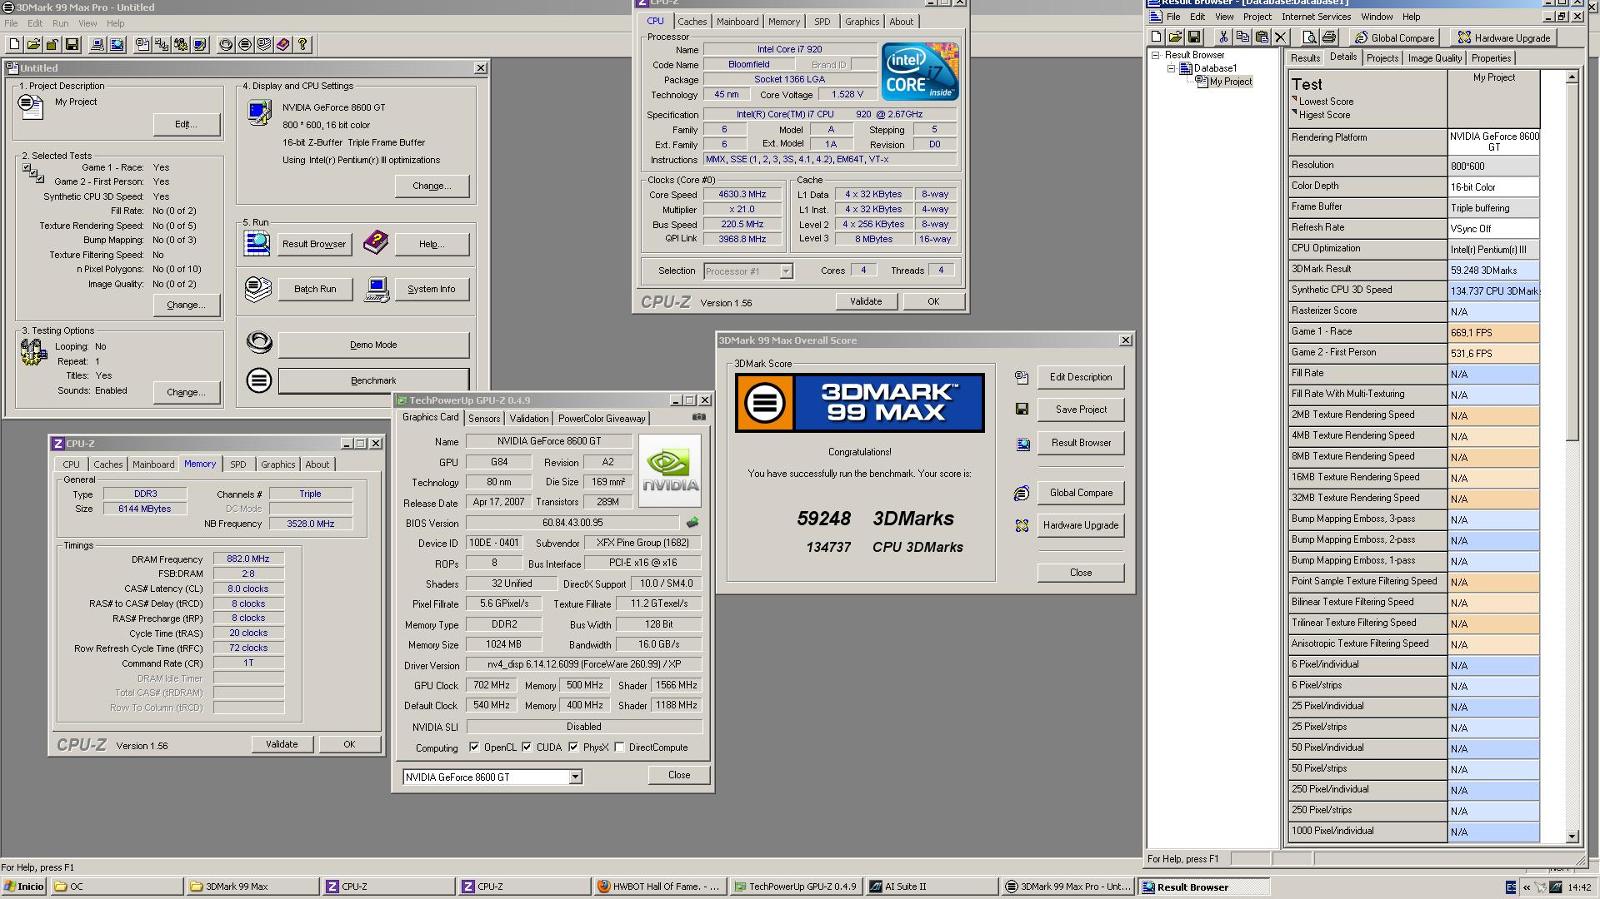Screen dimensions: 1600x899
Task: Switch to HWBOT Hall Of Fame taskbar item
Action: click(x=658, y=886)
